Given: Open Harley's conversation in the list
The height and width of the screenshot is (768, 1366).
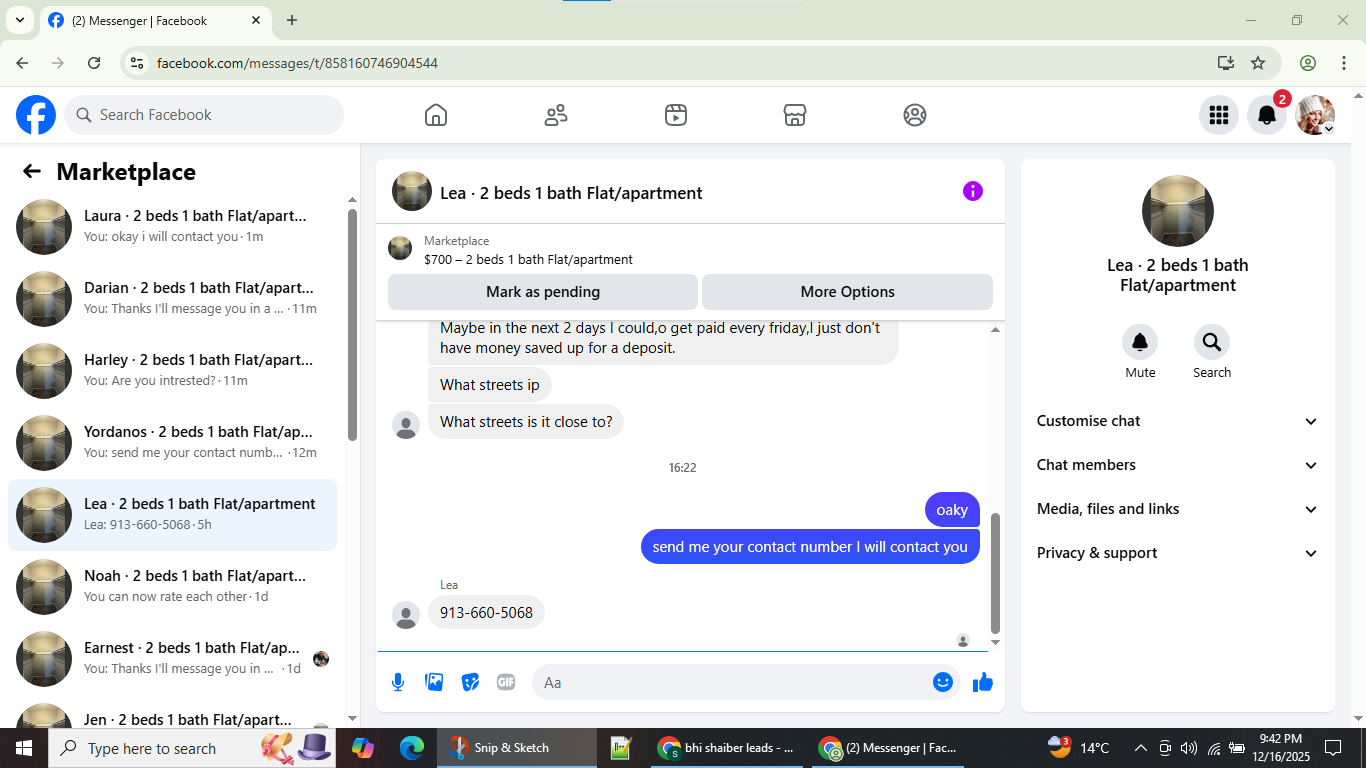Looking at the screenshot, I should click(x=173, y=371).
